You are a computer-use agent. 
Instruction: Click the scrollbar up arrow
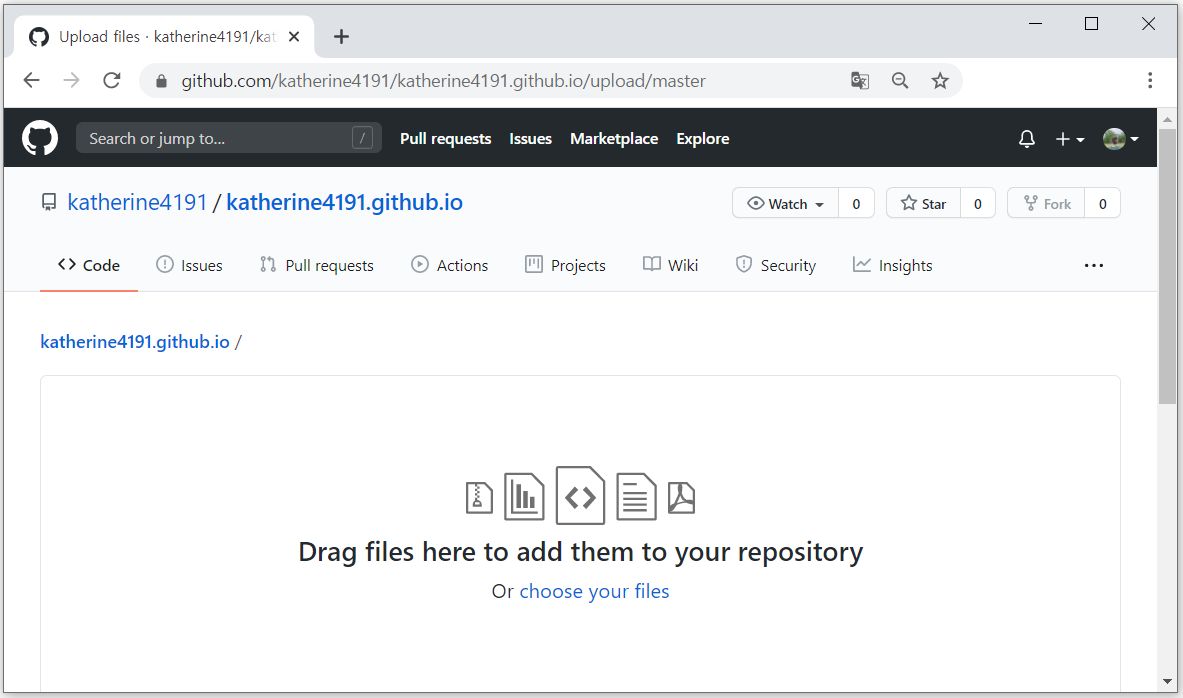point(1167,119)
